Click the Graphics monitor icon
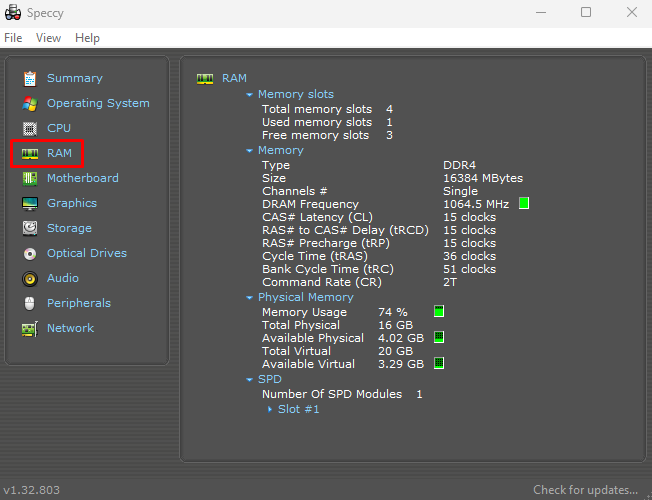652x500 pixels. pyautogui.click(x=30, y=203)
